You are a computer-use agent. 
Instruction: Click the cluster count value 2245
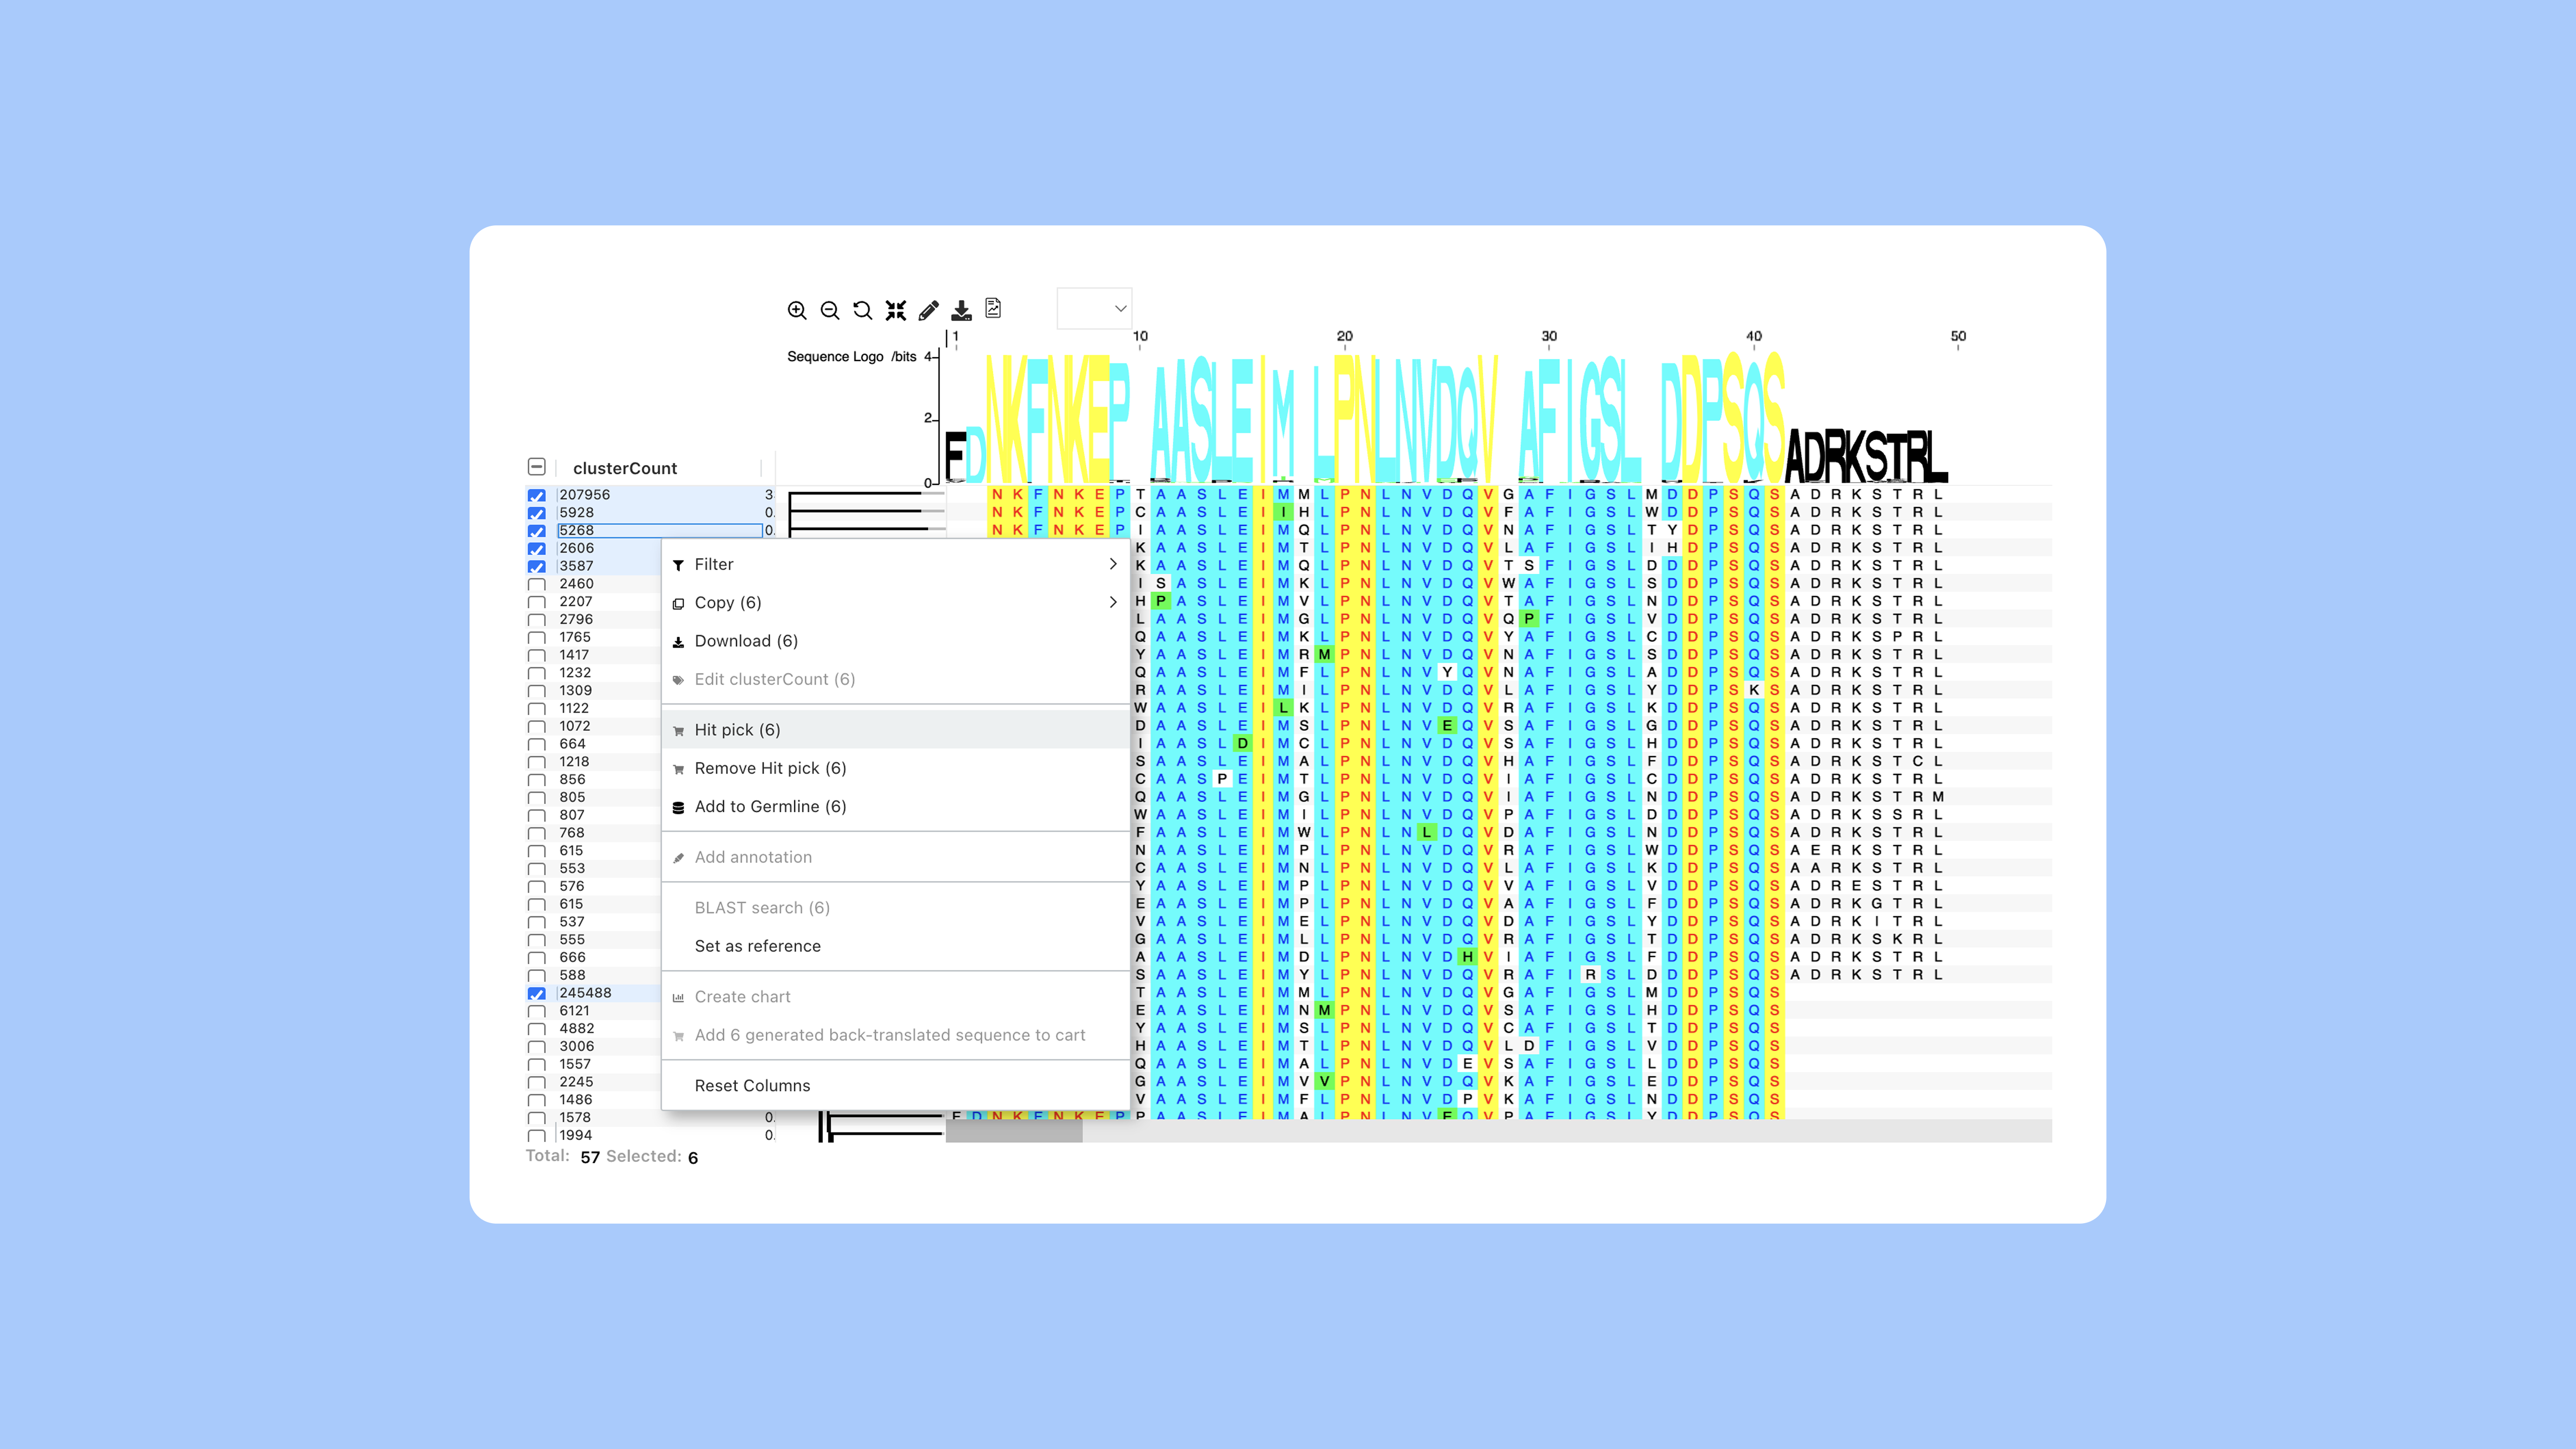coord(576,1082)
